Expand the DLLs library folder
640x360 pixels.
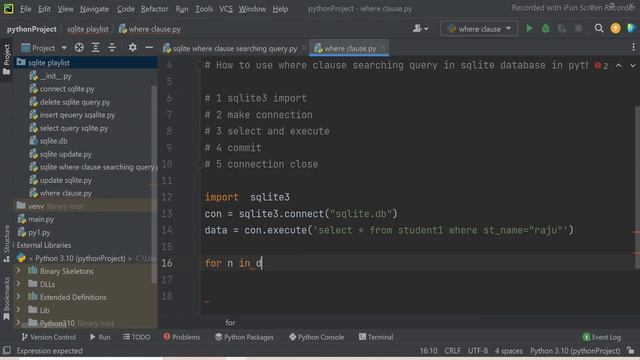click(18, 284)
